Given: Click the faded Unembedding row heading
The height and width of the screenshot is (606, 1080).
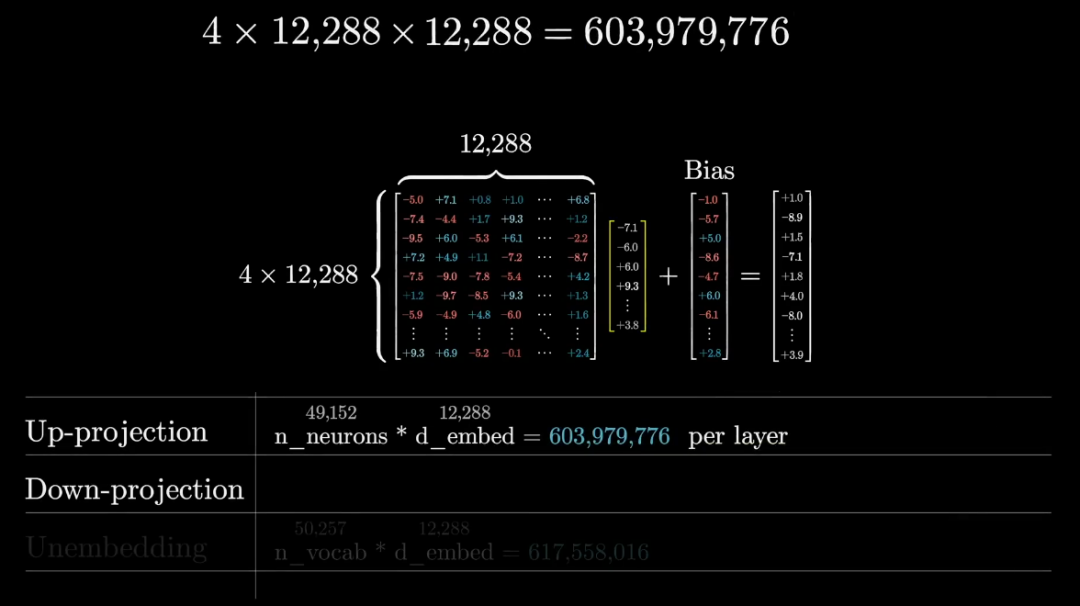Looking at the screenshot, I should [x=116, y=547].
